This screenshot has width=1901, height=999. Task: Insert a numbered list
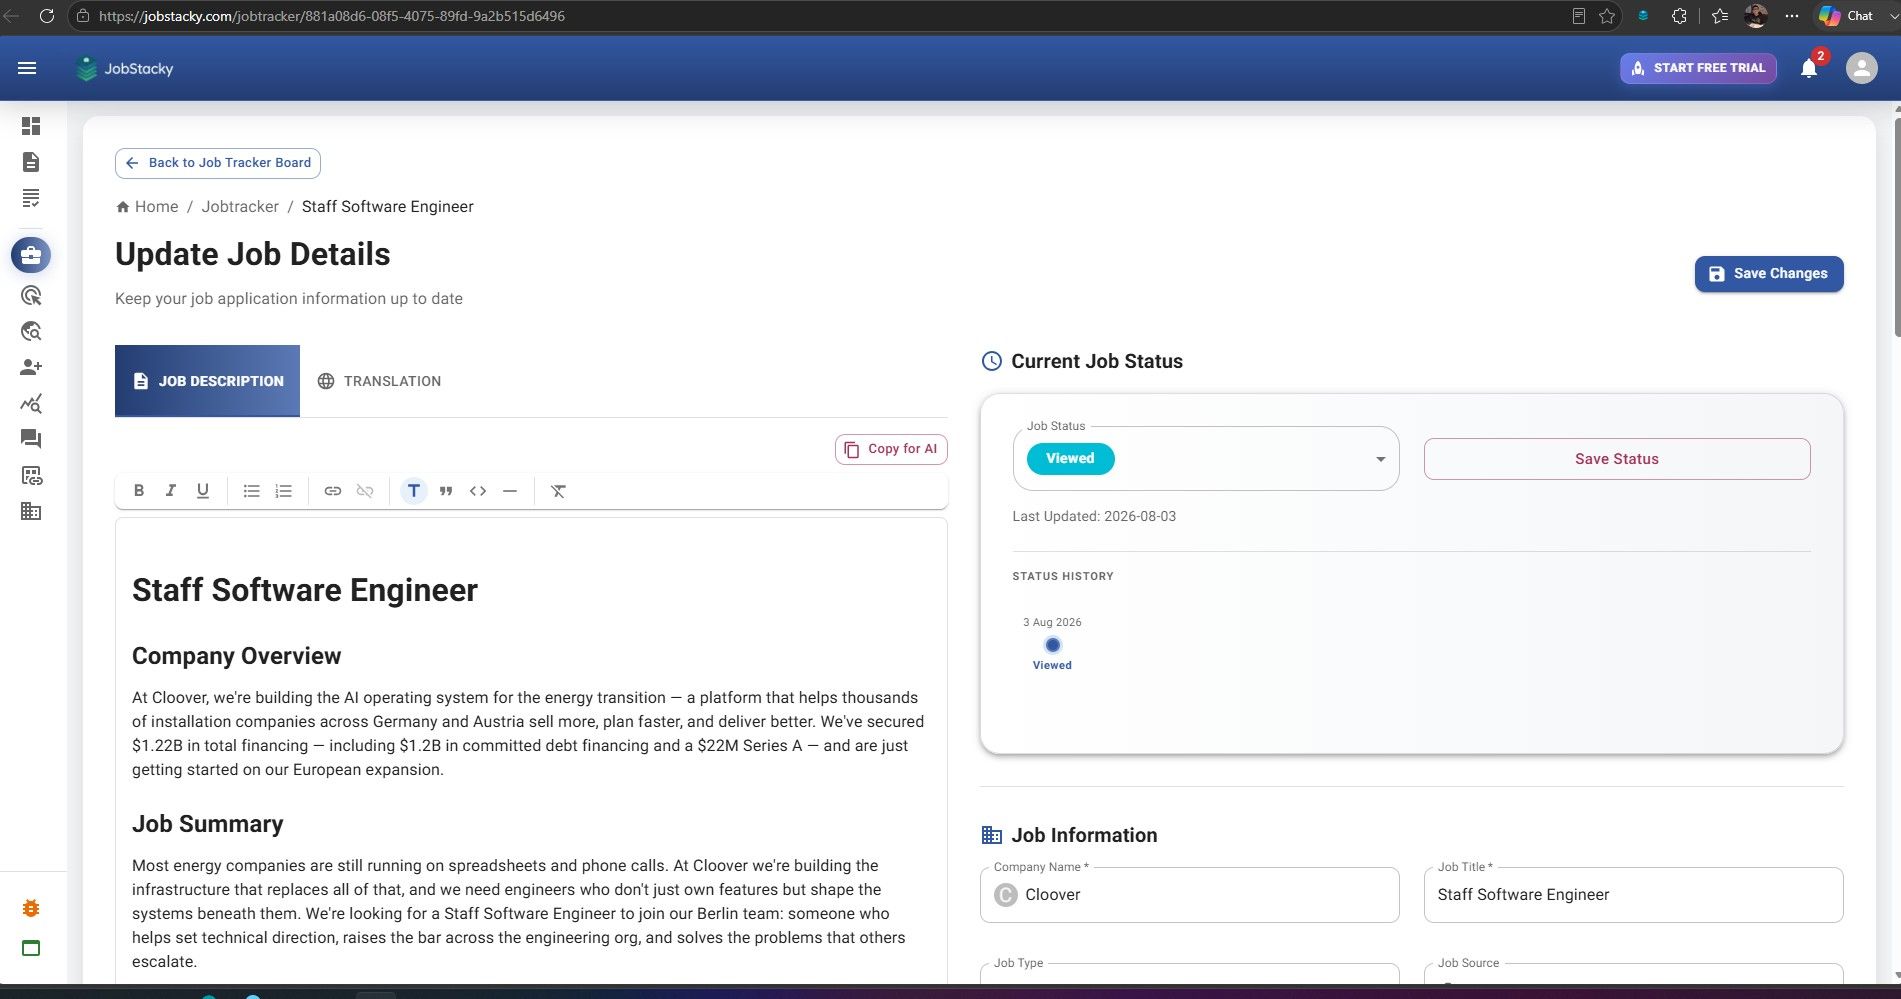[283, 491]
